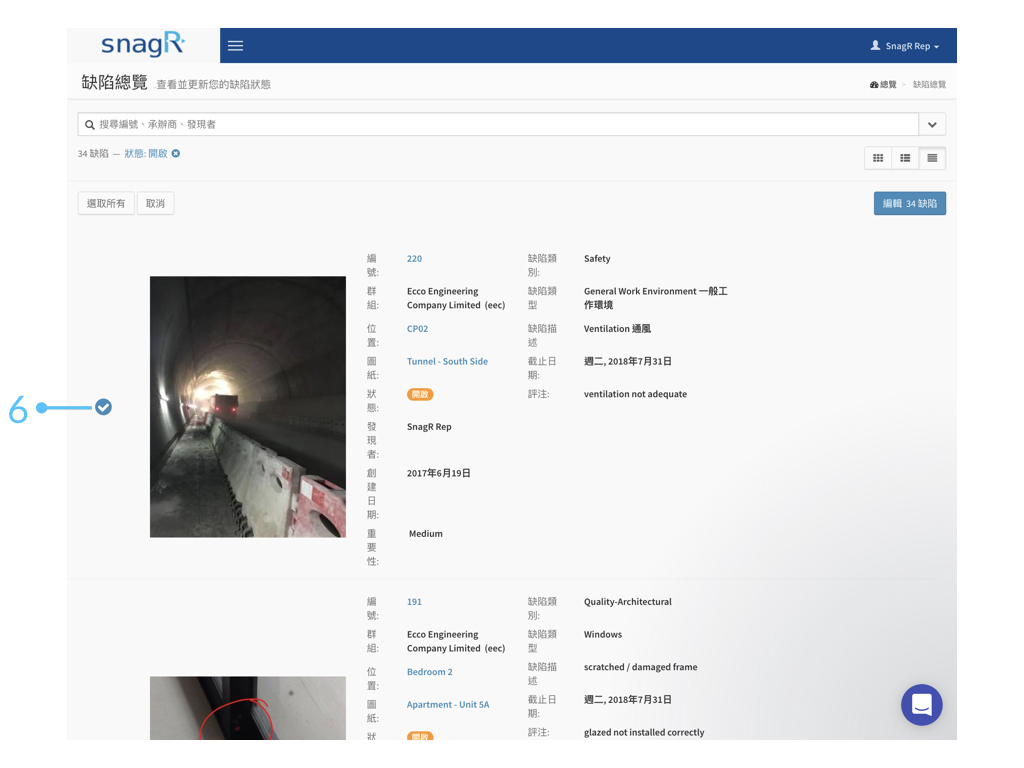
Task: Click the 取消 button
Action: [x=155, y=203]
